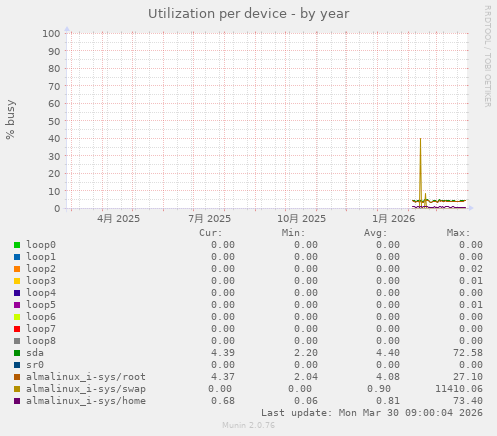Click the loop2 orange legend swatch
This screenshot has height=436, width=497.
[17, 269]
